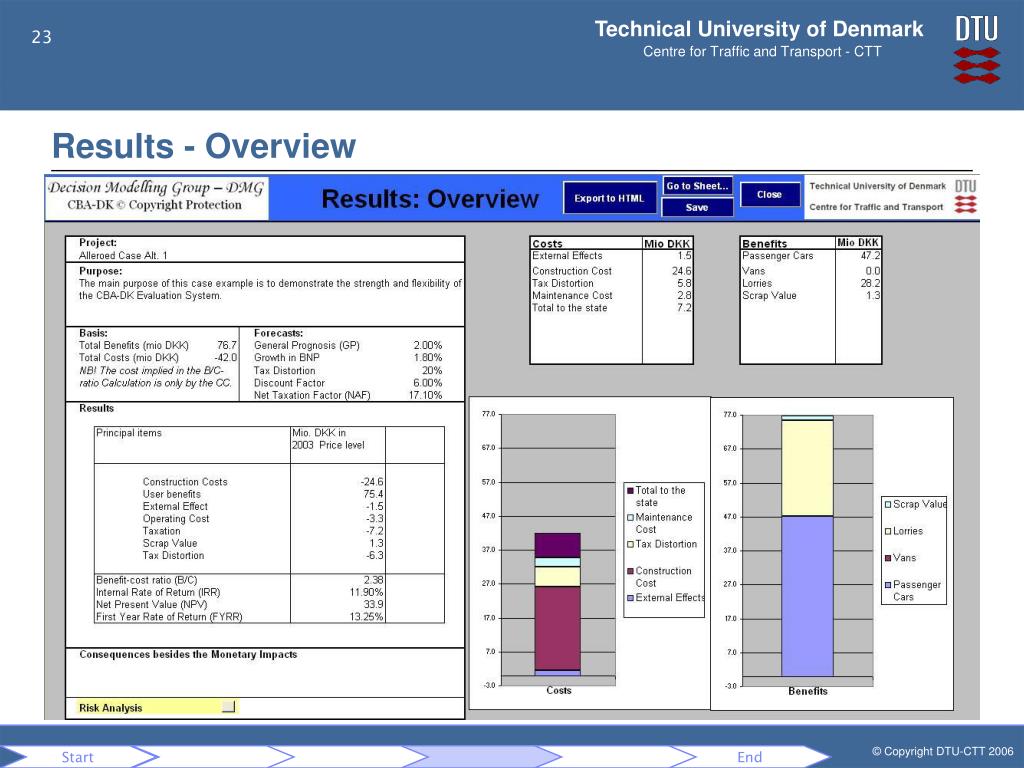
Task: Select the Total to the state value 7.2
Action: click(x=684, y=308)
